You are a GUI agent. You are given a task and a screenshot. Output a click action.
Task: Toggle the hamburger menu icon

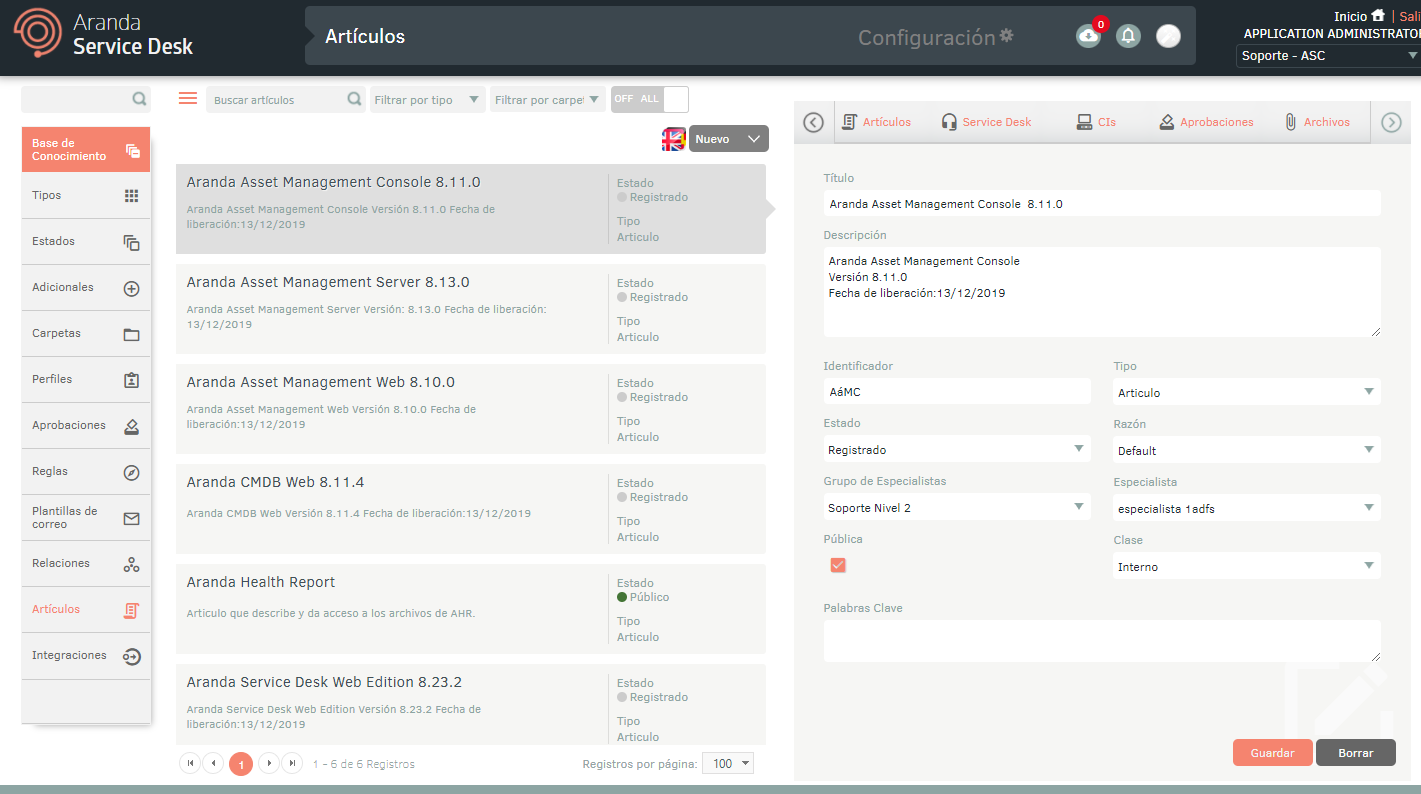(x=188, y=98)
